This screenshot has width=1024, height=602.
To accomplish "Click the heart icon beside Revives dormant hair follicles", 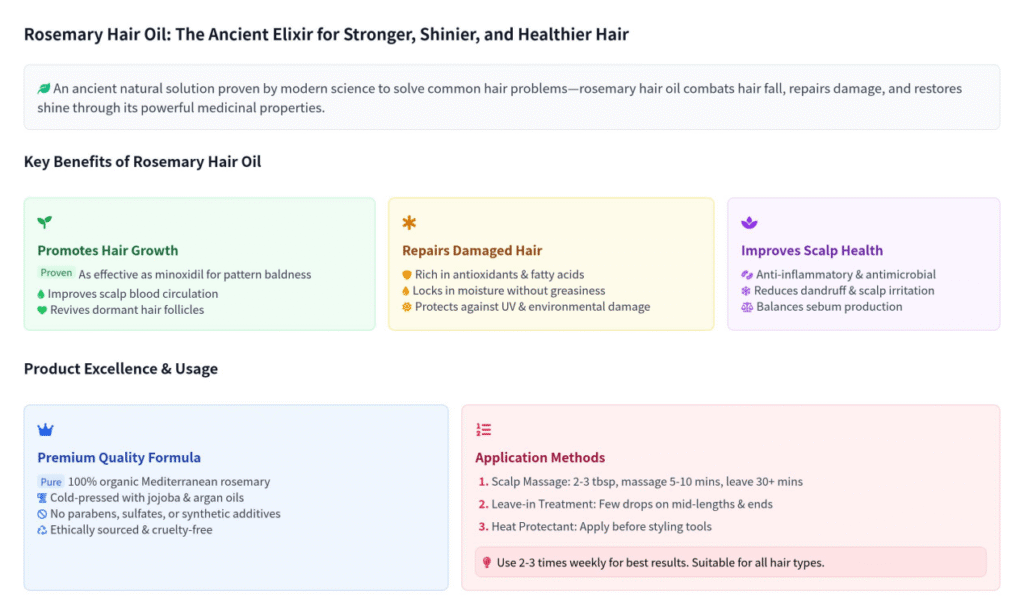I will 43,310.
